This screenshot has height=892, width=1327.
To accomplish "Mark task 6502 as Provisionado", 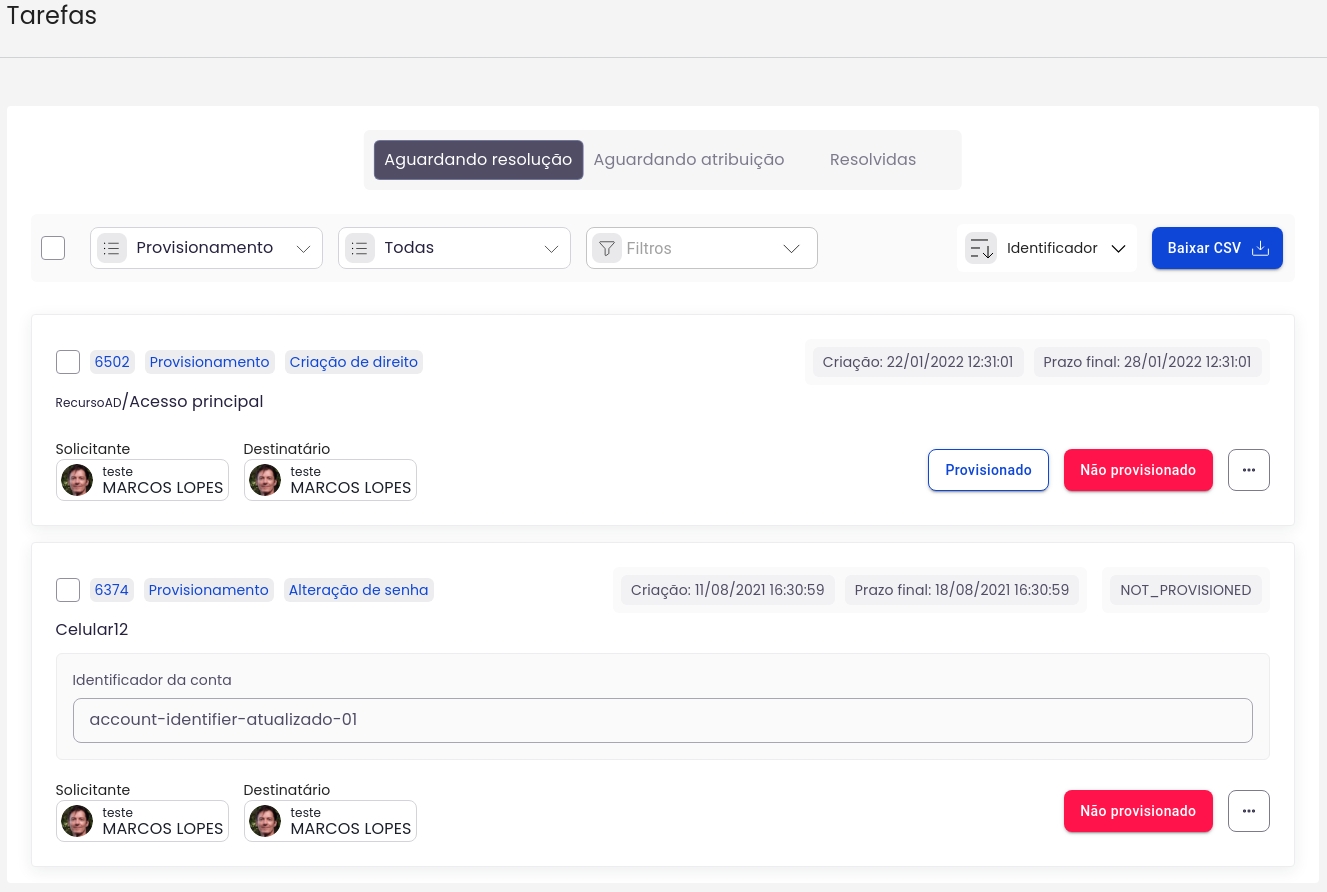I will [x=988, y=470].
